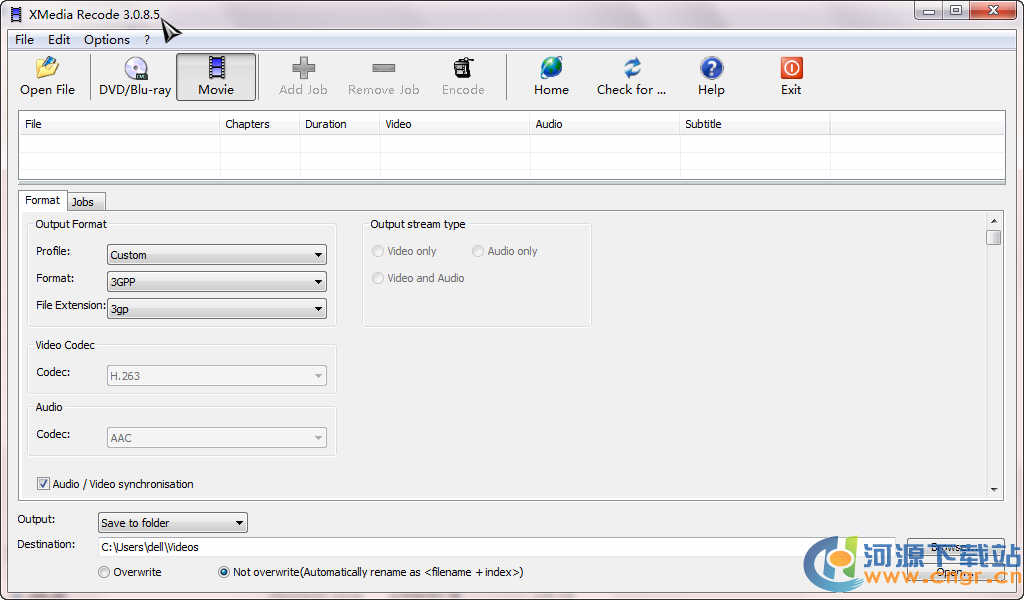The height and width of the screenshot is (600, 1024).
Task: Expand the Profile dropdown
Action: 216,255
